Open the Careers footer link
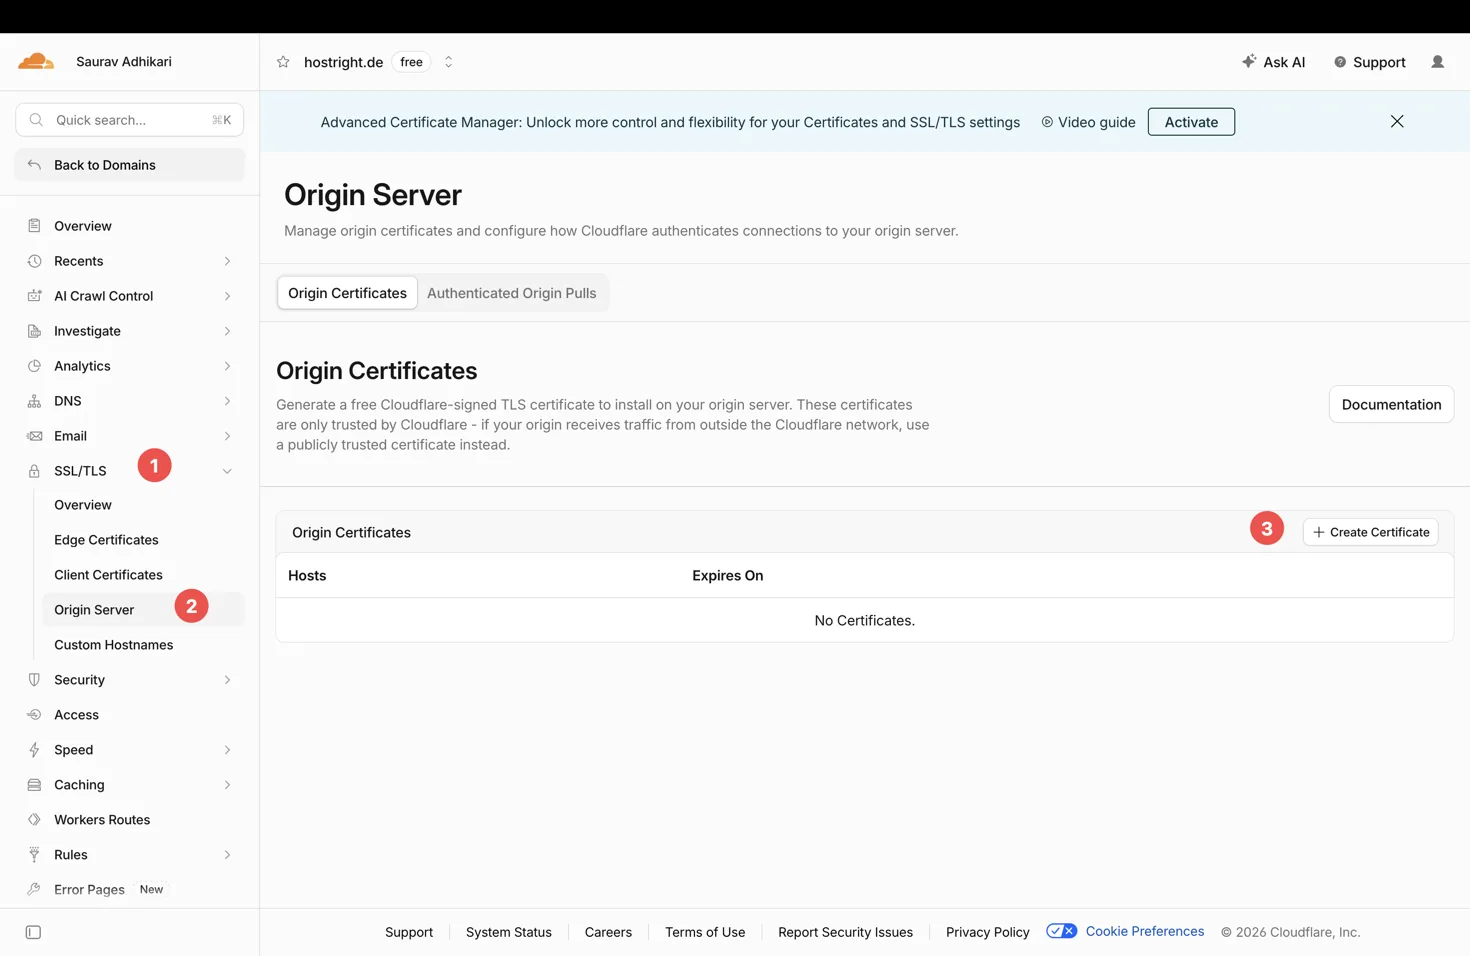1470x956 pixels. pyautogui.click(x=608, y=932)
